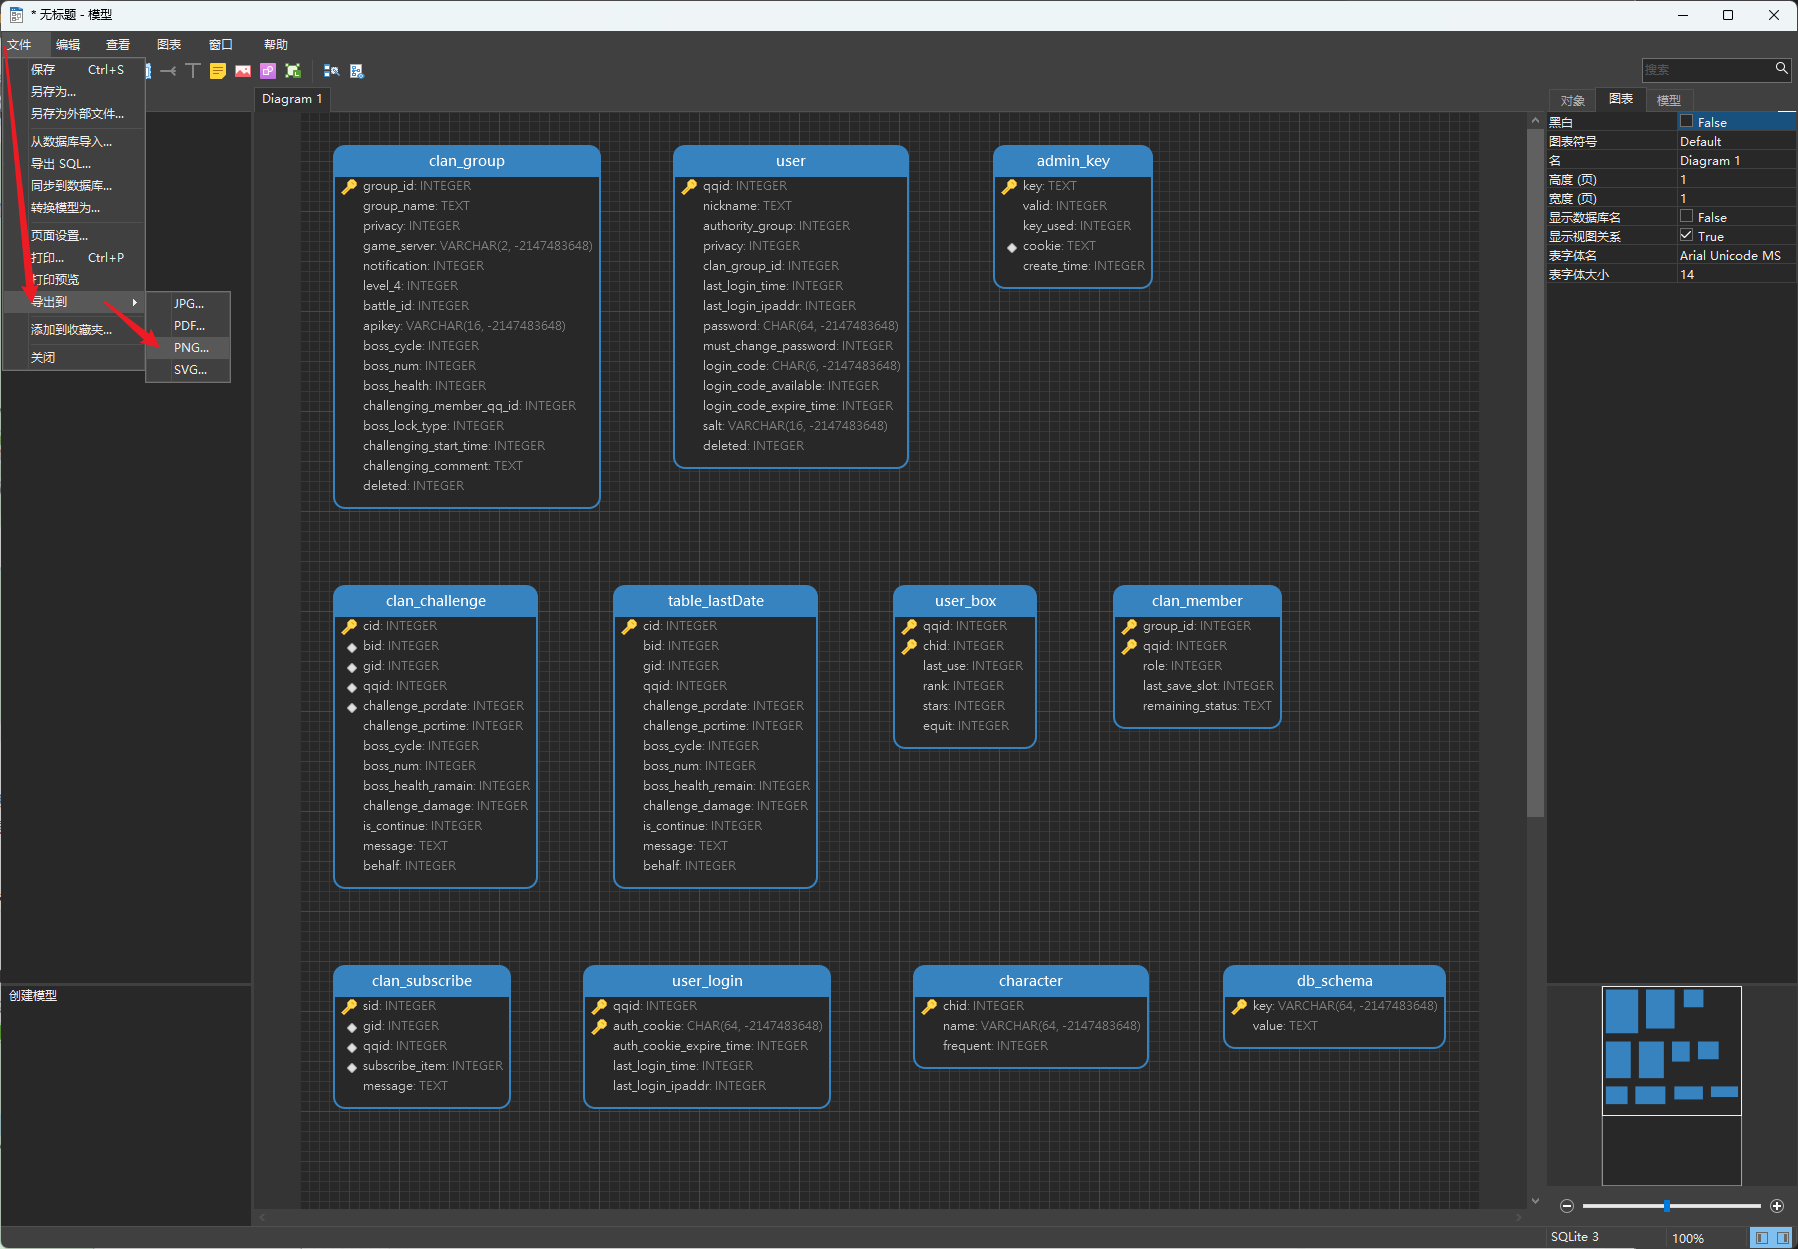Viewport: 1798px width, 1249px height.
Task: Click the key icon beside cid in clan_challenge
Action: point(349,626)
